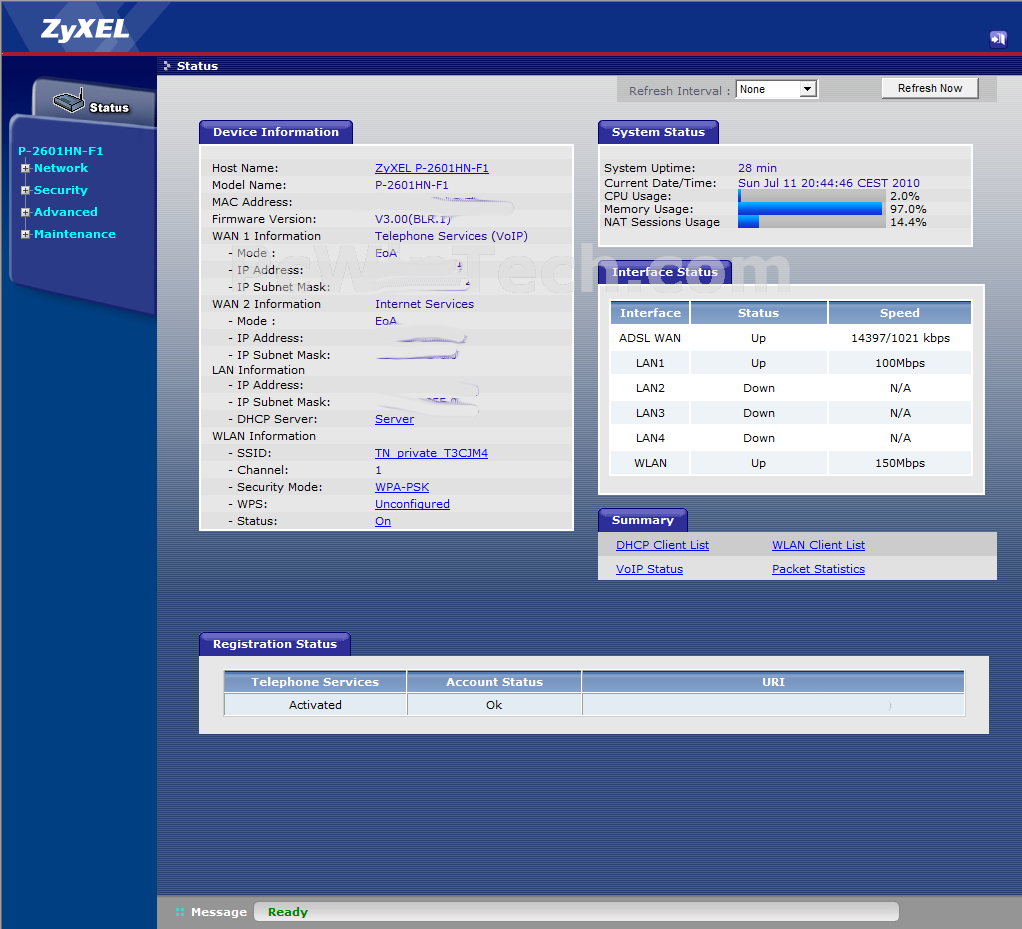The height and width of the screenshot is (929, 1022).
Task: Open the WPS Unconfigured link
Action: pos(413,504)
